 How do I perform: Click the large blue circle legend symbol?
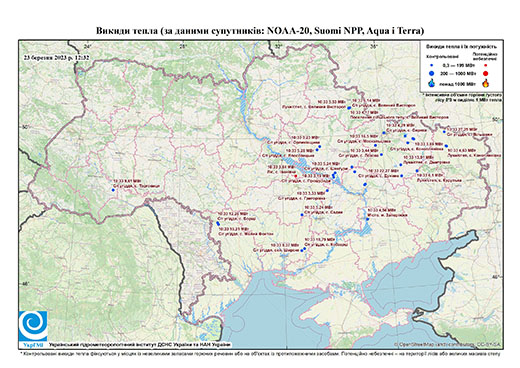[432, 73]
